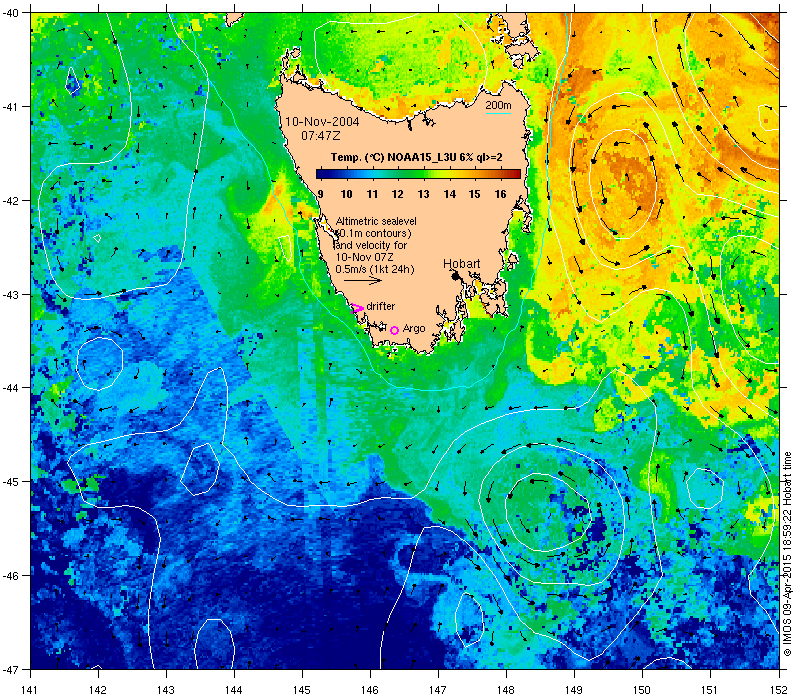Click the 'Altimetric sealevel' text line
The width and height of the screenshot is (800, 700).
(x=376, y=221)
